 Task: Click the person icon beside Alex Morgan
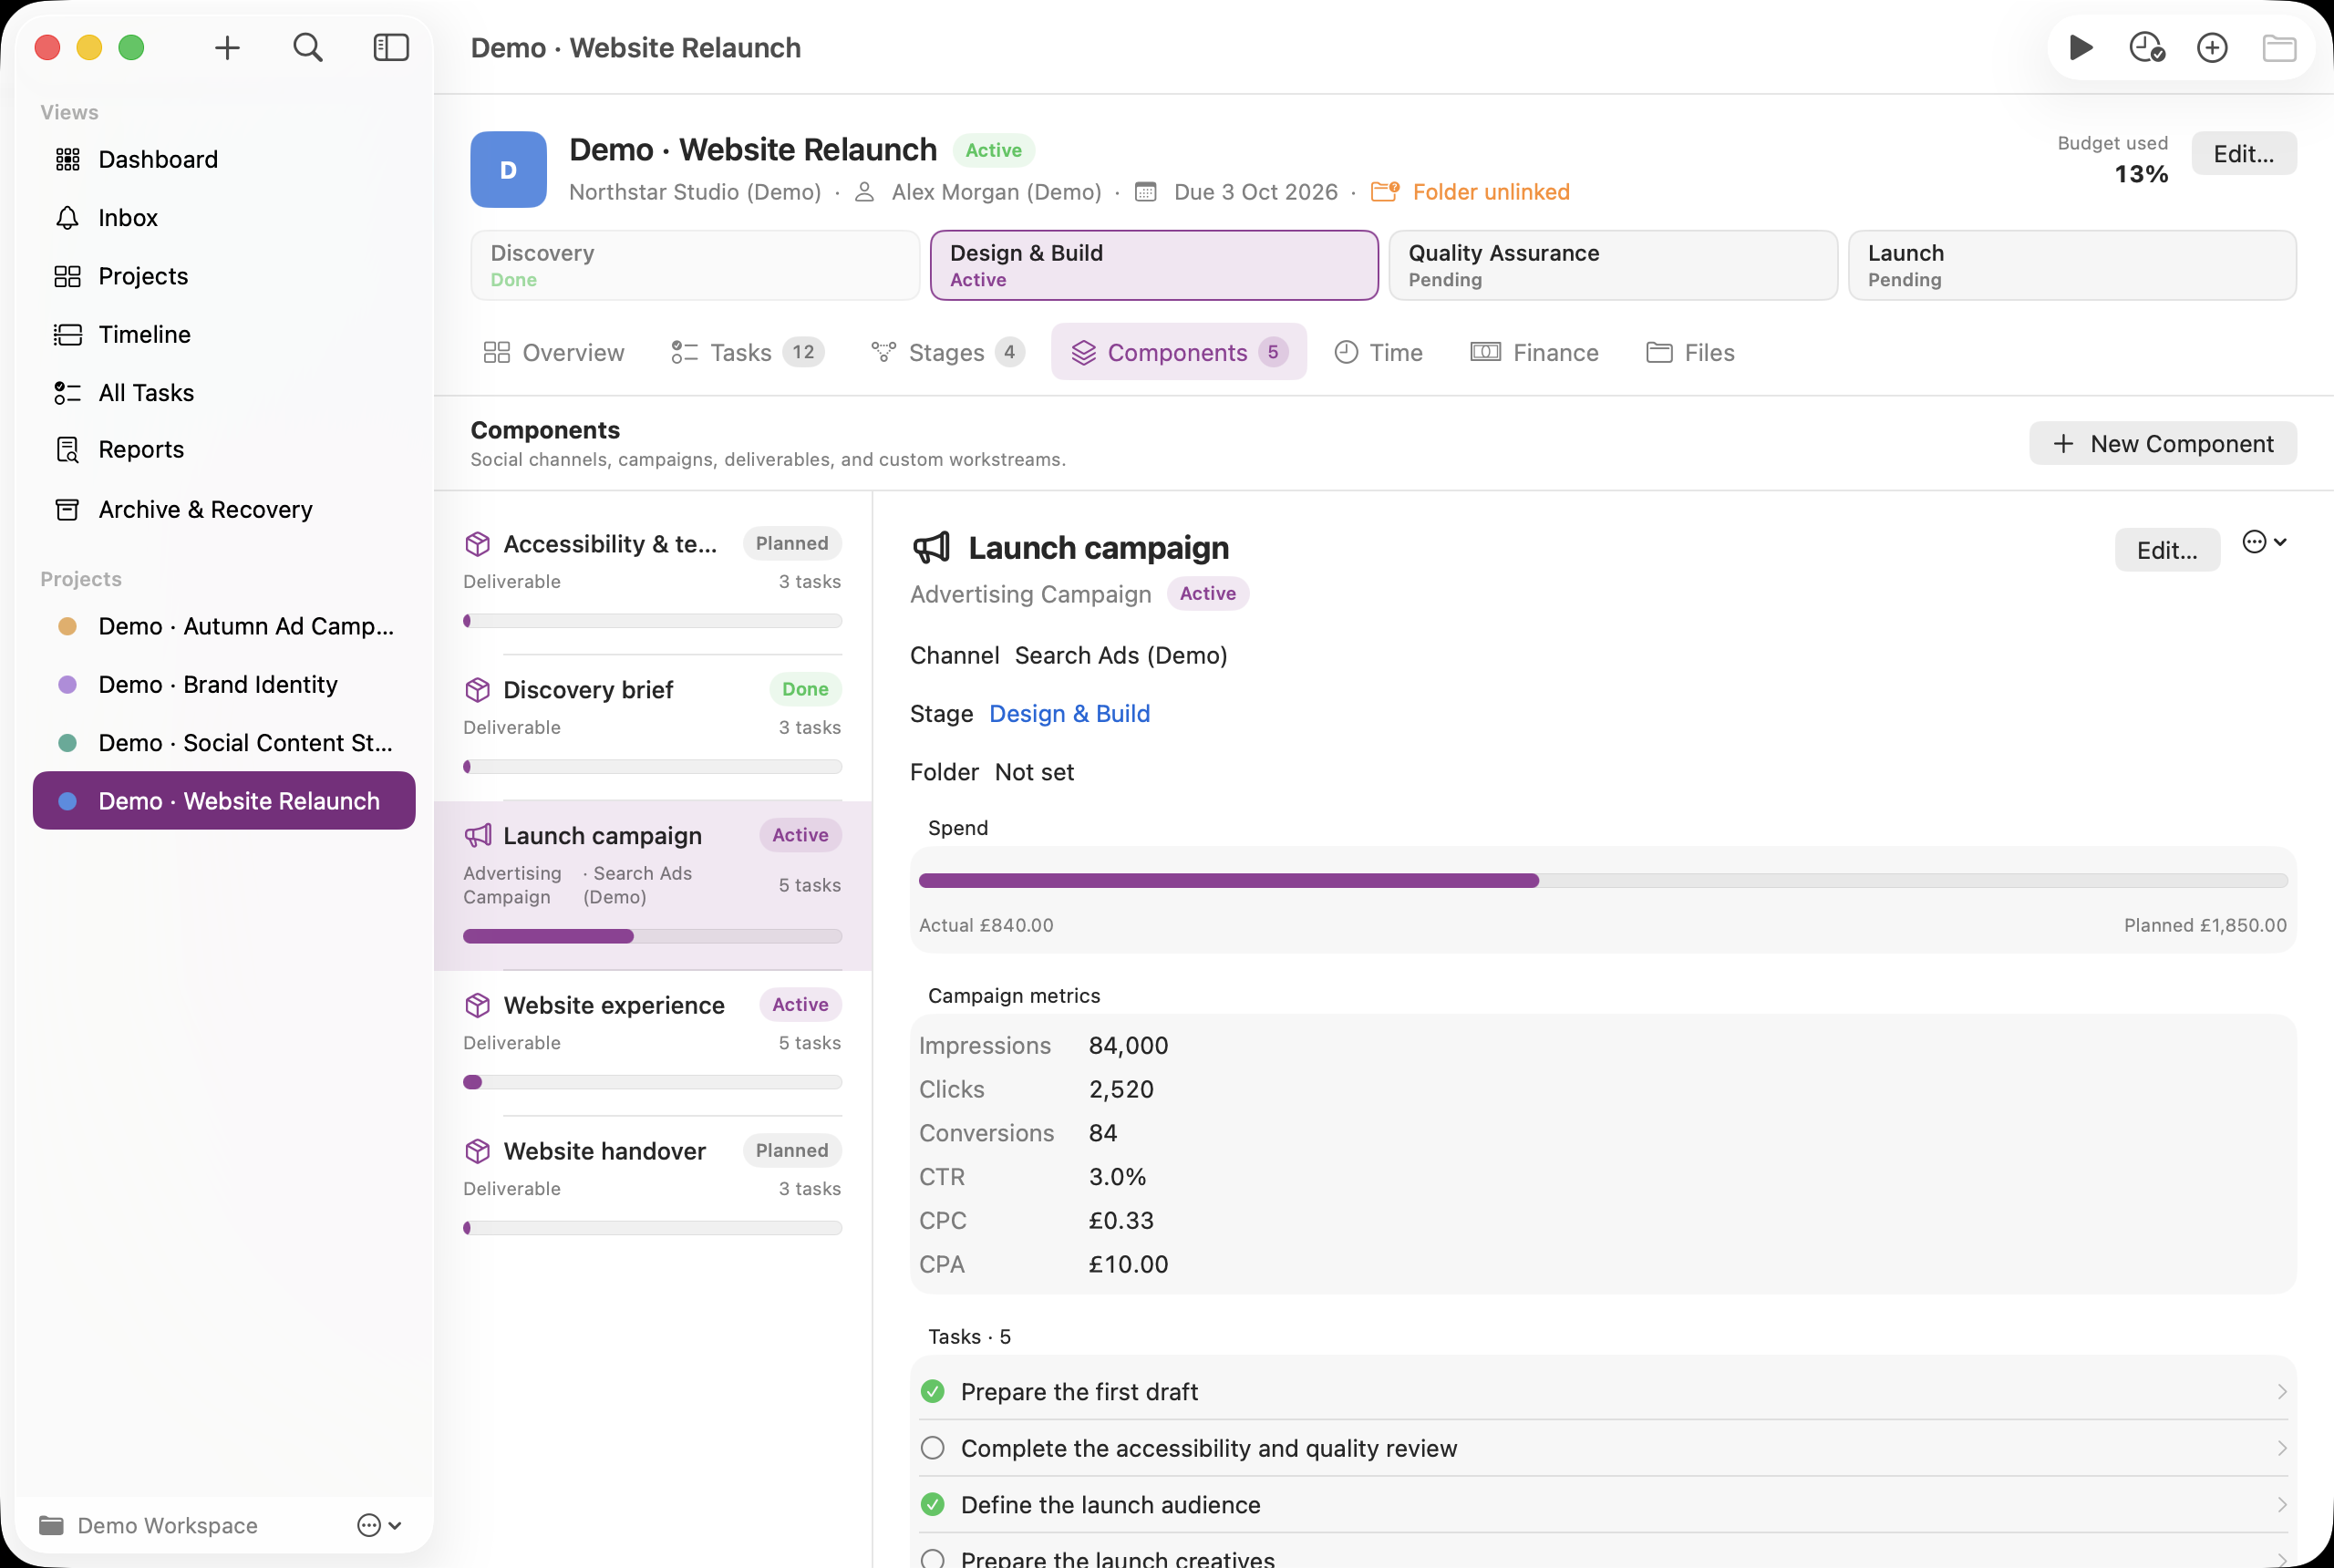point(865,192)
